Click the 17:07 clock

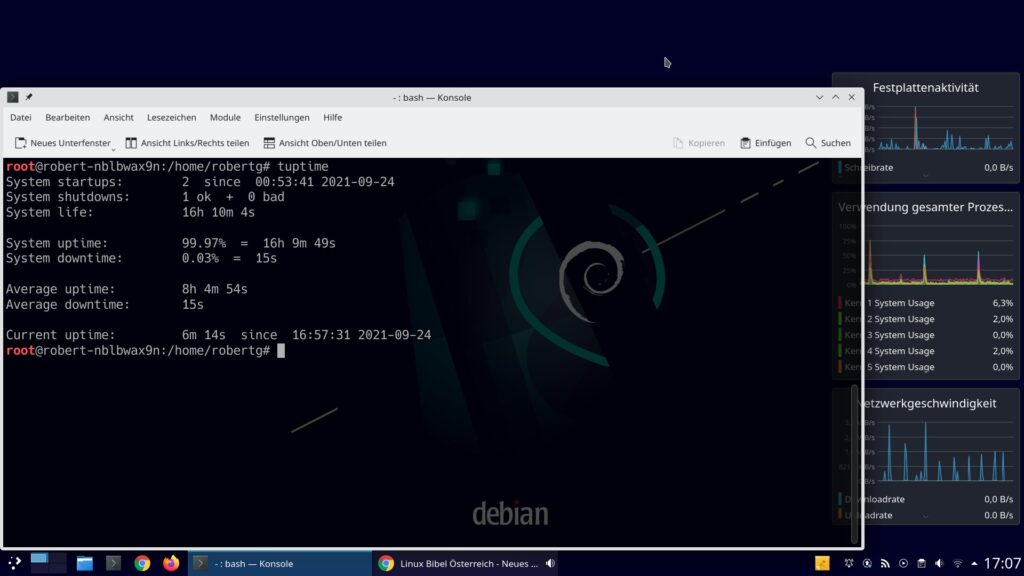[1002, 563]
